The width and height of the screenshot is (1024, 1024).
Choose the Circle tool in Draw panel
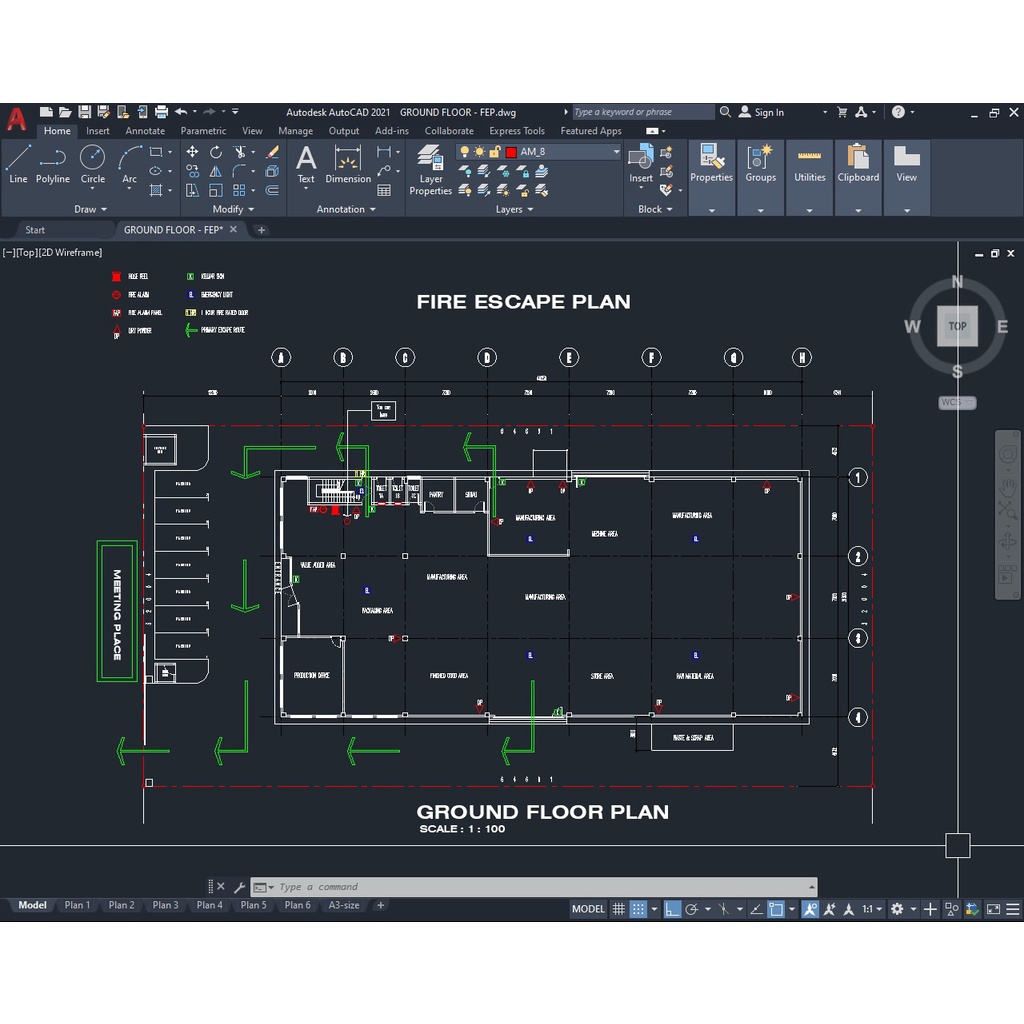pyautogui.click(x=93, y=164)
